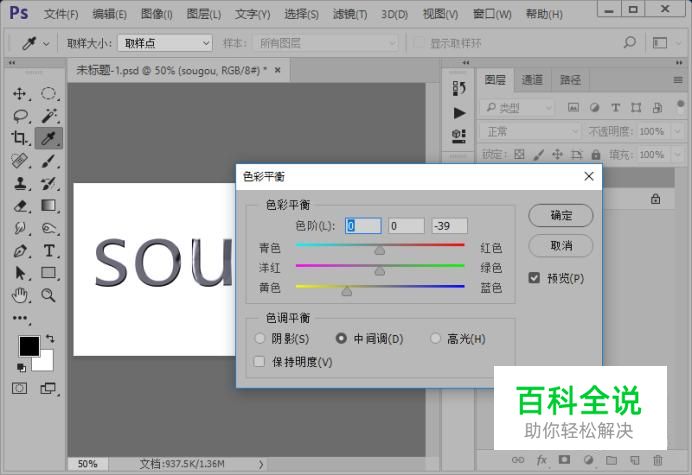Click the delete layer trash icon

tap(658, 460)
